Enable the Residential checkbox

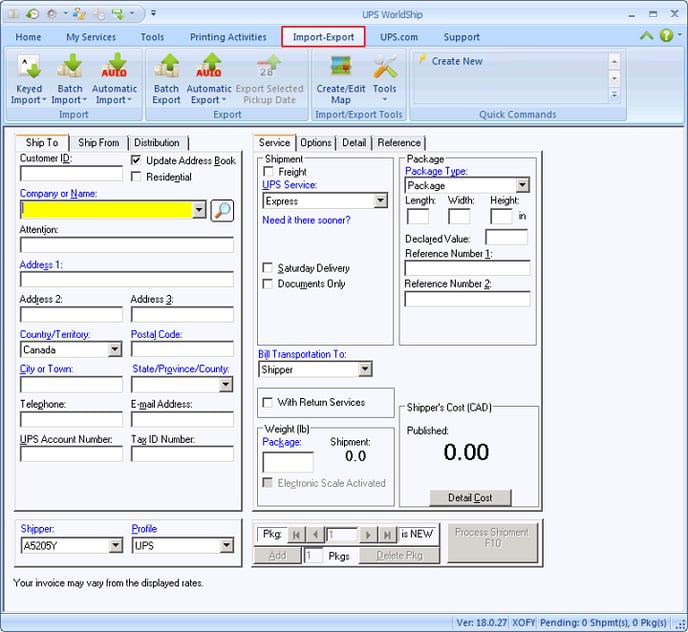[137, 177]
